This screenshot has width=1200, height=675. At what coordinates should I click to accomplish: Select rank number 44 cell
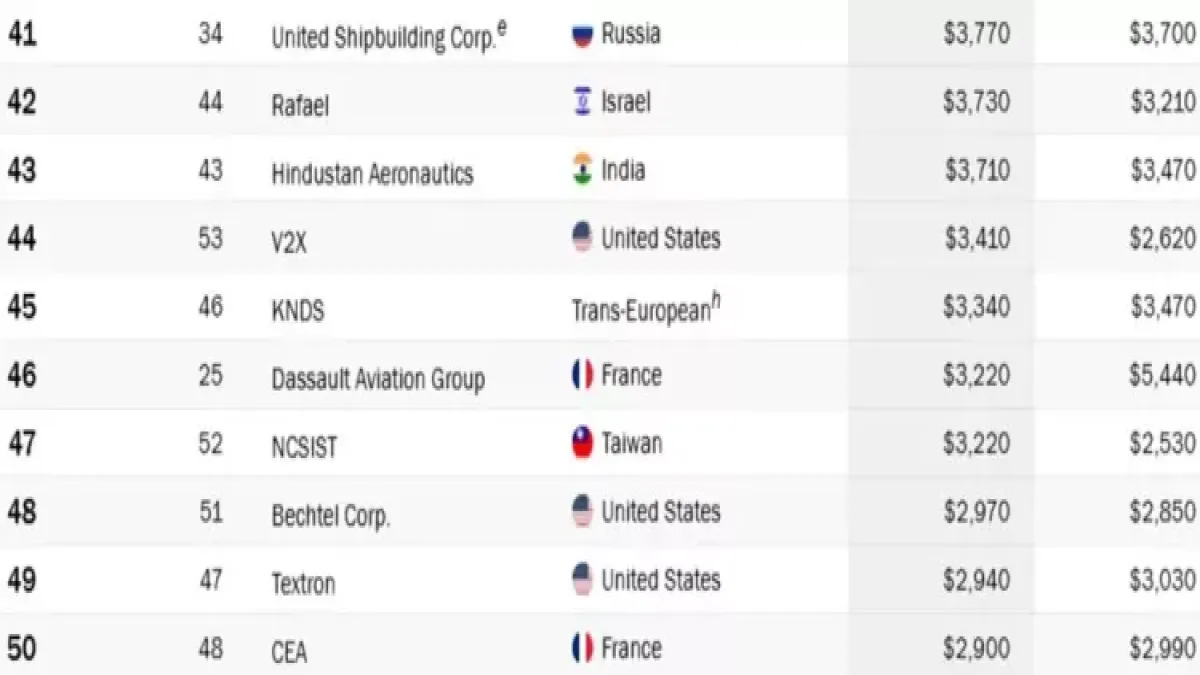pyautogui.click(x=22, y=239)
